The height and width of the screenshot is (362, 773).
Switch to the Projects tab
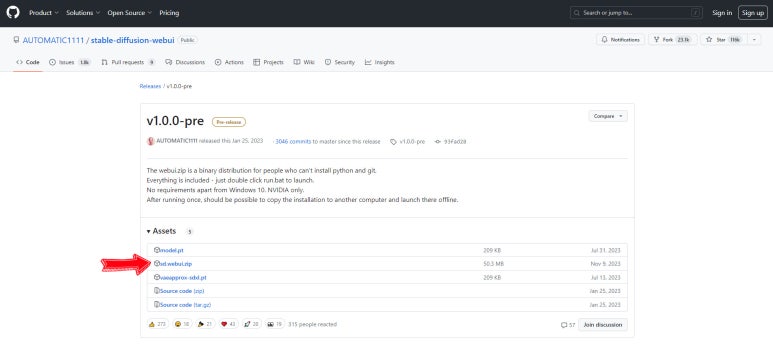pos(268,62)
